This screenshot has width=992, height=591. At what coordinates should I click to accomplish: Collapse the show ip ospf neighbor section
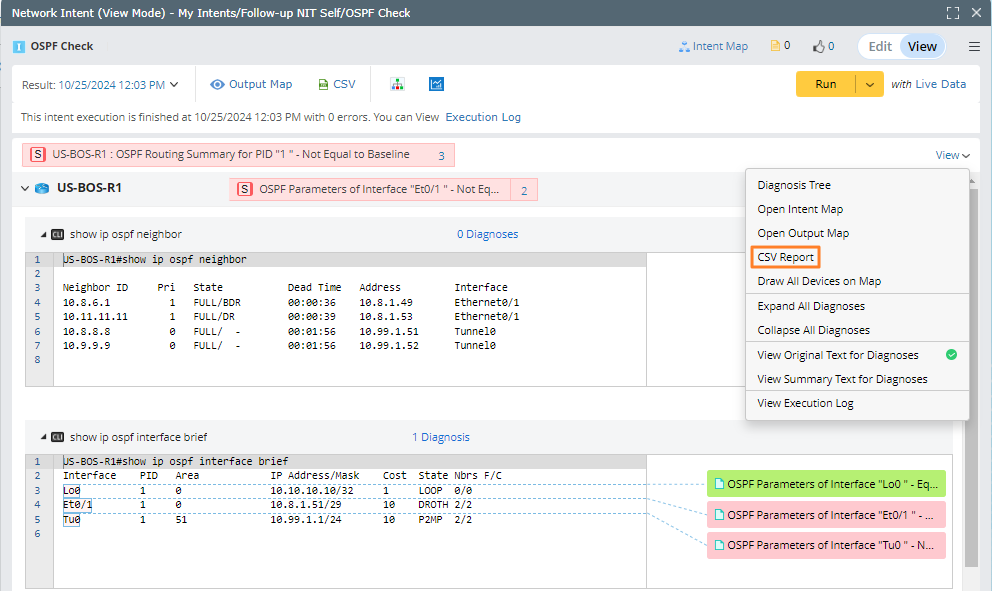(x=43, y=234)
